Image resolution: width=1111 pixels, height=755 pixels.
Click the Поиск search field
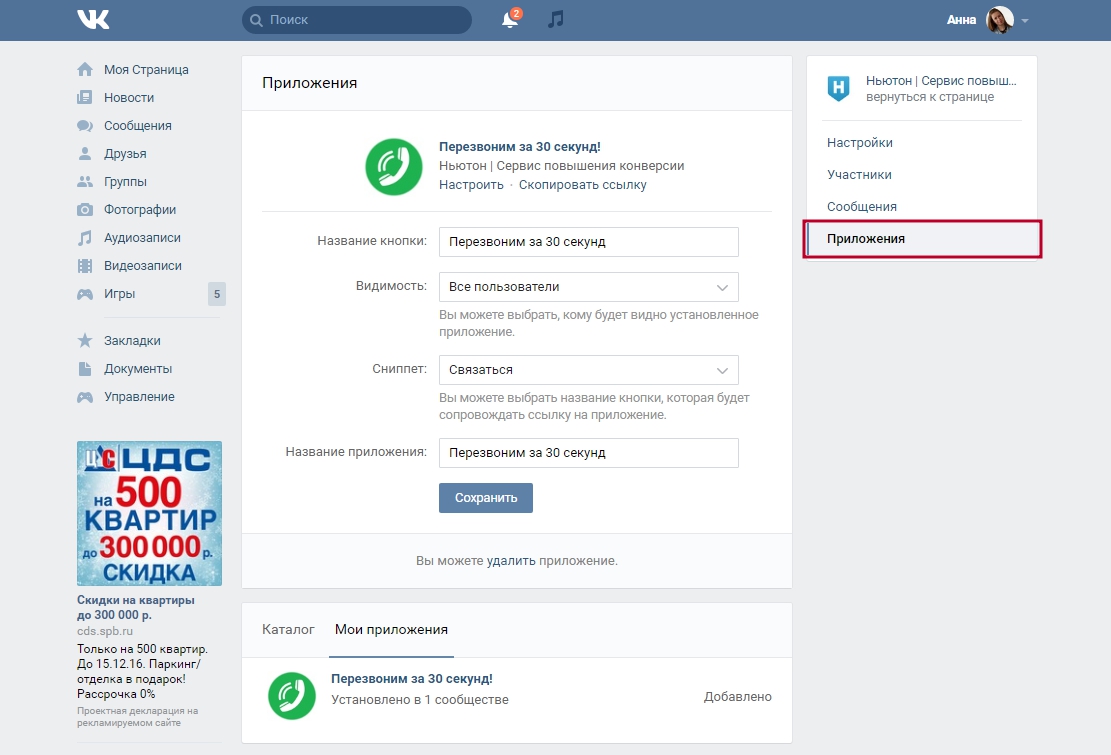click(357, 20)
